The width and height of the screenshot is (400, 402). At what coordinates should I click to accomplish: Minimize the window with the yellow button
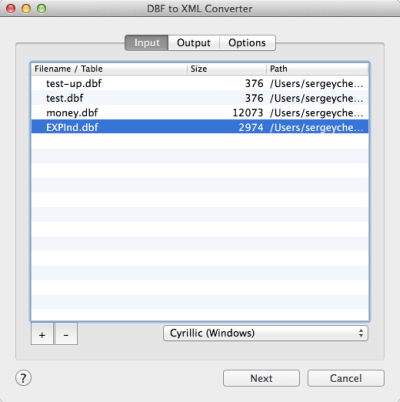click(26, 8)
